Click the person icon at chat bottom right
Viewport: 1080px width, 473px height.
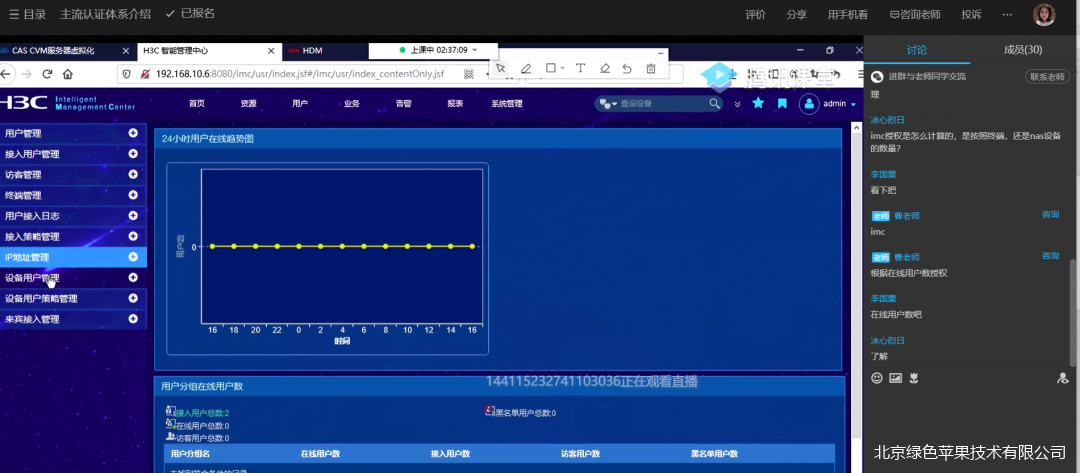[1063, 378]
